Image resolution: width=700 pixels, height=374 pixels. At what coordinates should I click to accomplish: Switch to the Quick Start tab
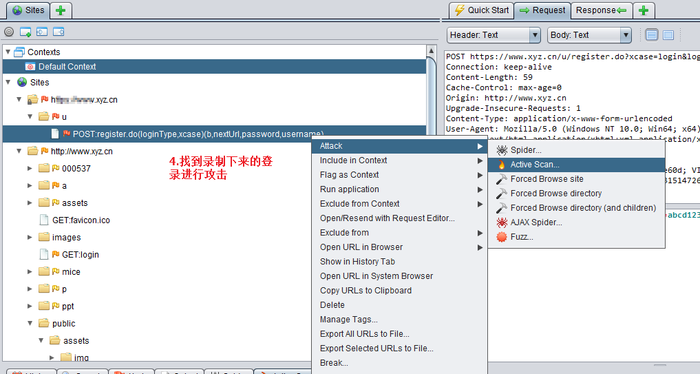[x=481, y=10]
